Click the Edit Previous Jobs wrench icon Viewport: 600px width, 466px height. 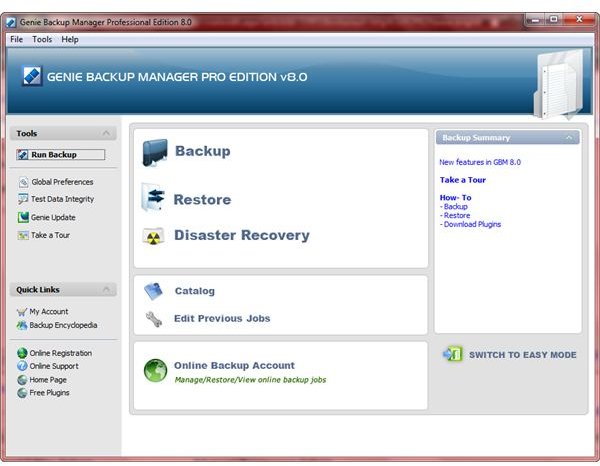(154, 319)
